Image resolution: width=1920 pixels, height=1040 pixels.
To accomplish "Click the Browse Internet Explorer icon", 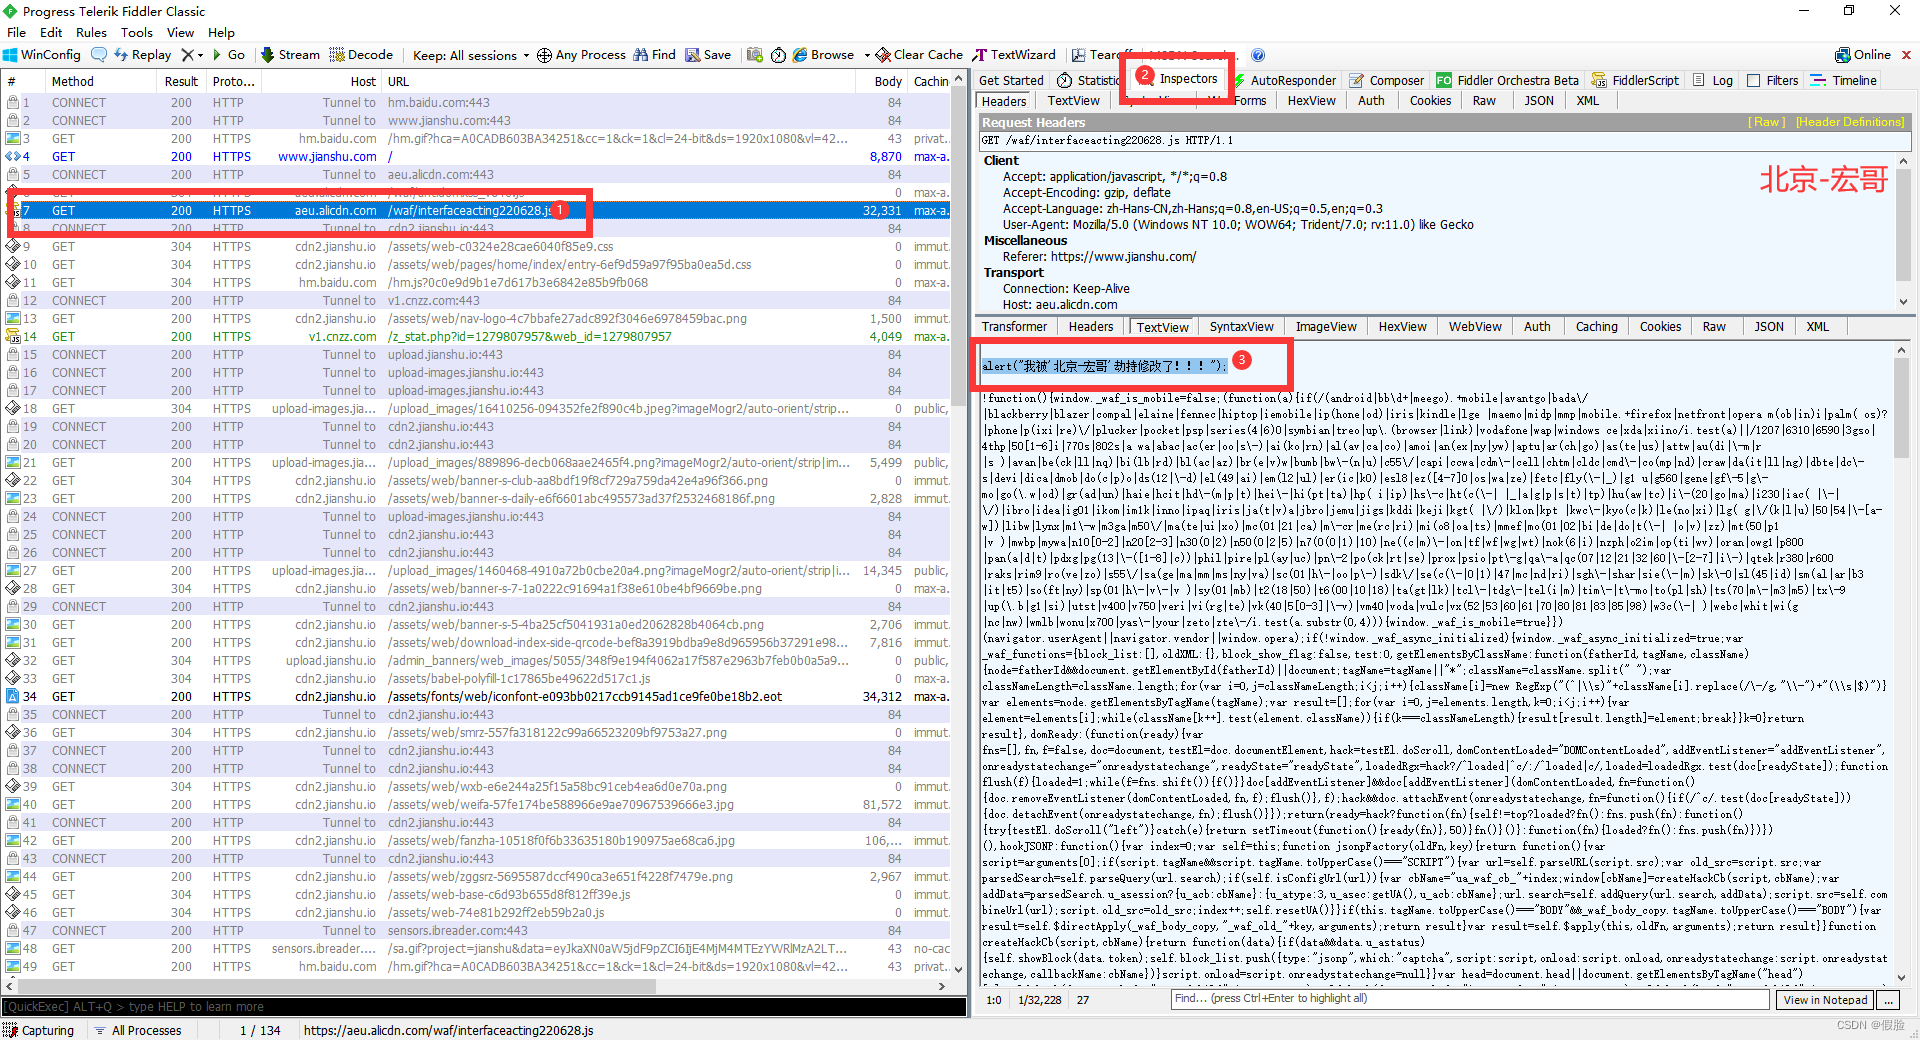I will [800, 55].
